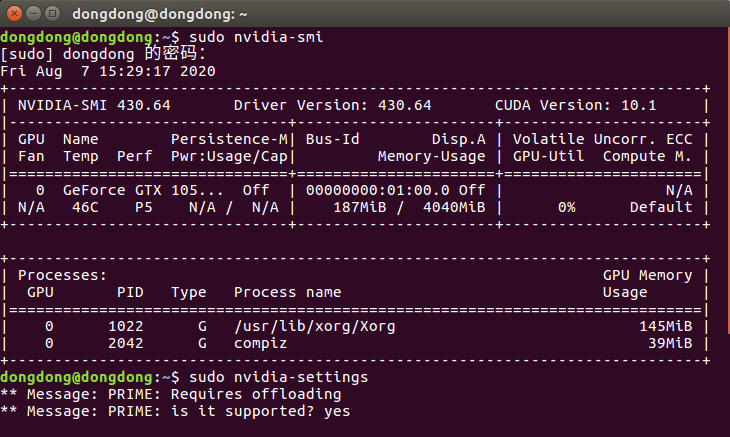Click PID 2042 in the process list
The image size is (730, 437).
[133, 343]
